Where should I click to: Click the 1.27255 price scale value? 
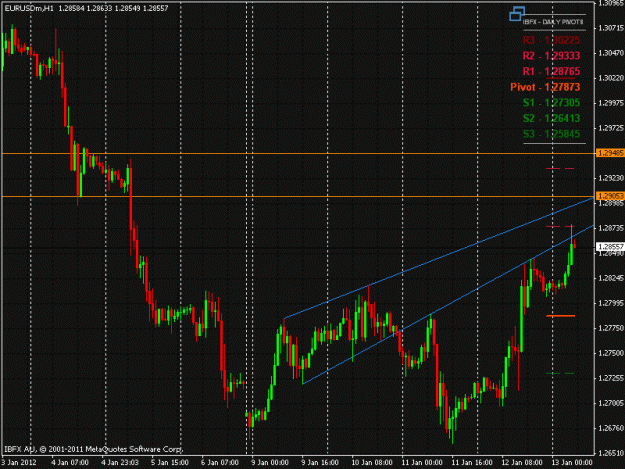click(x=611, y=378)
